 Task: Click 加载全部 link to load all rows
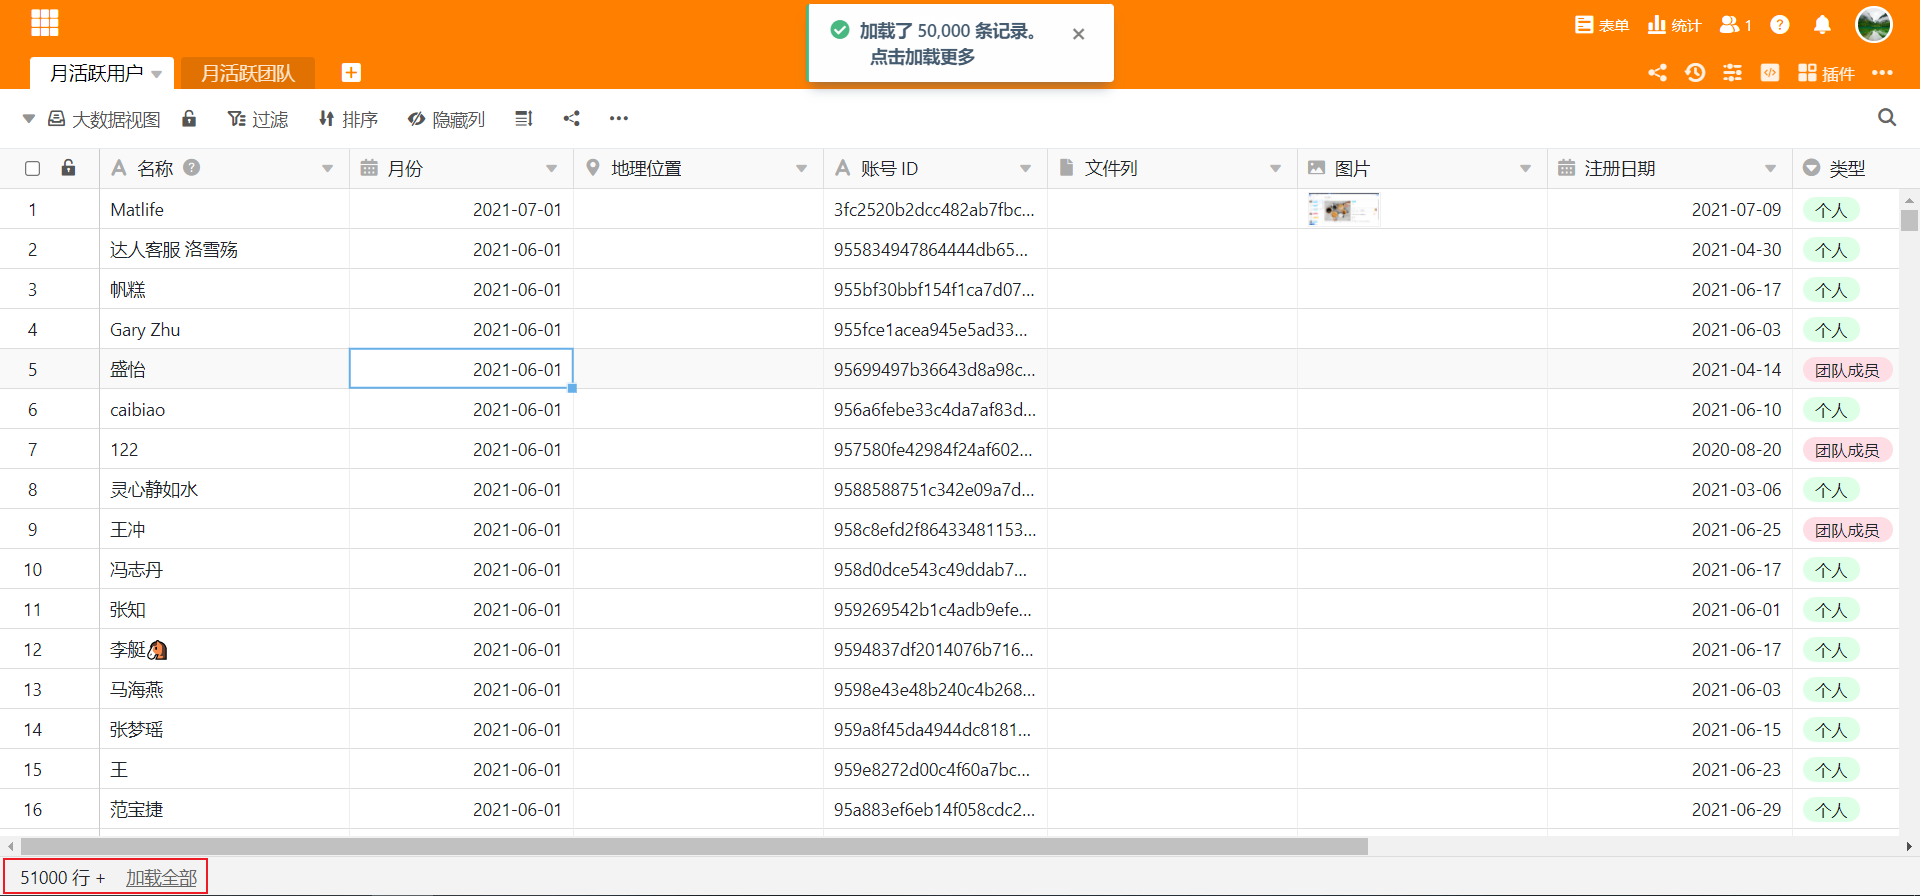click(161, 877)
